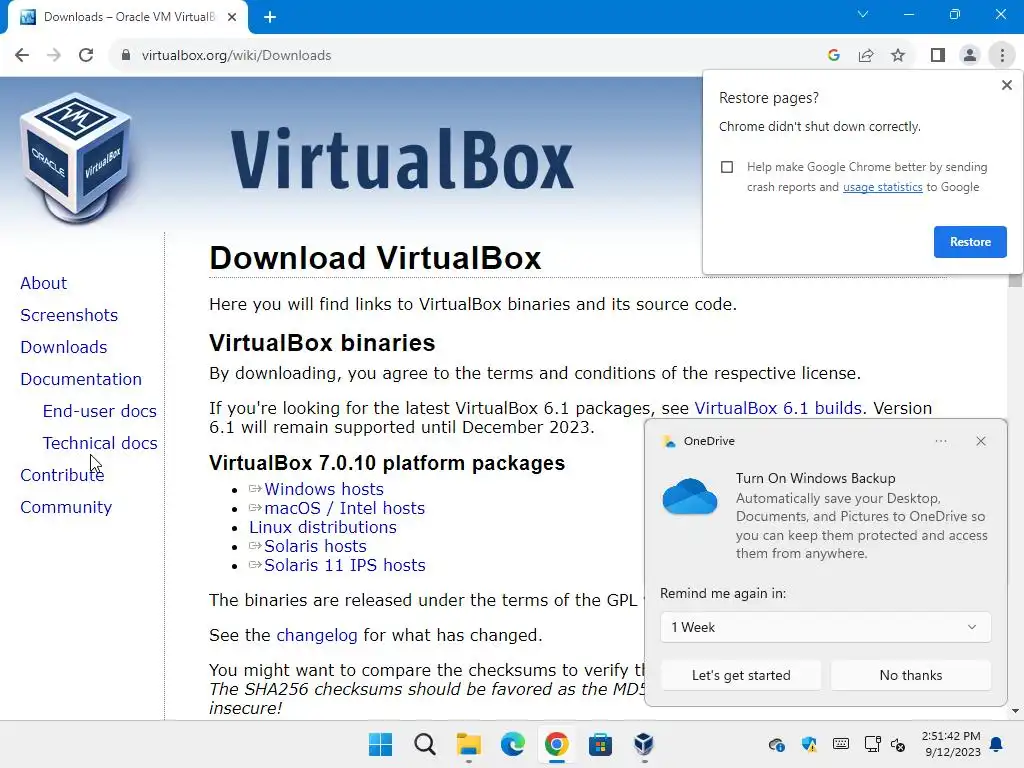Click the browser forward arrow
Viewport: 1024px width, 768px height.
[54, 56]
